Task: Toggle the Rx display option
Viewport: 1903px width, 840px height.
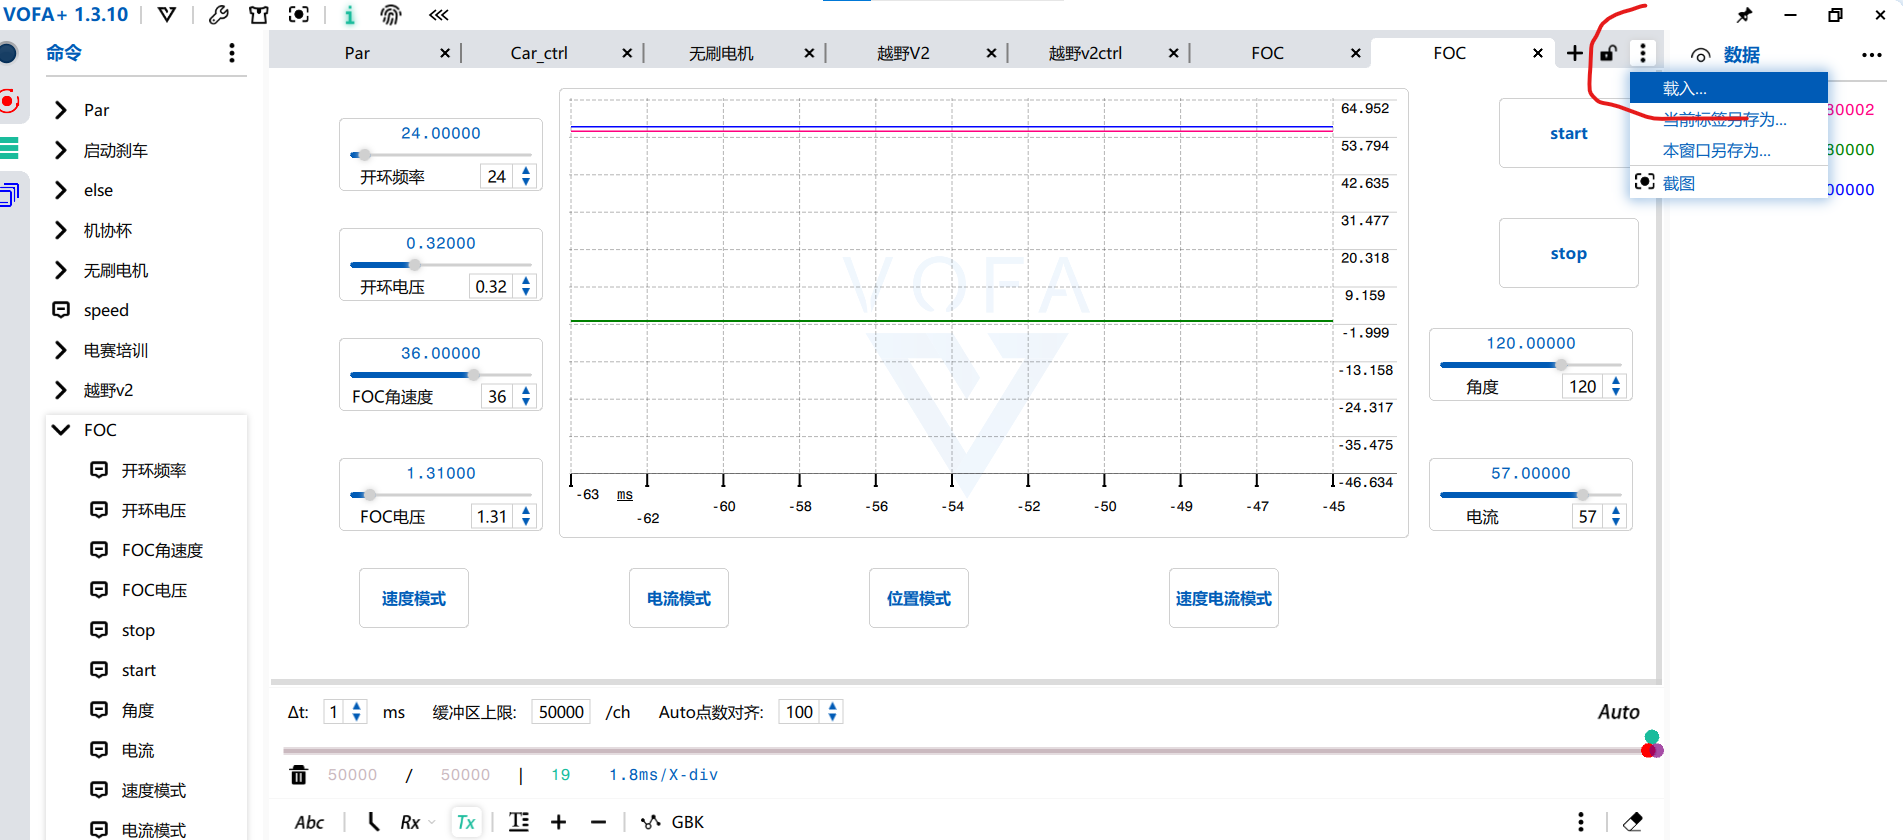Action: (410, 822)
